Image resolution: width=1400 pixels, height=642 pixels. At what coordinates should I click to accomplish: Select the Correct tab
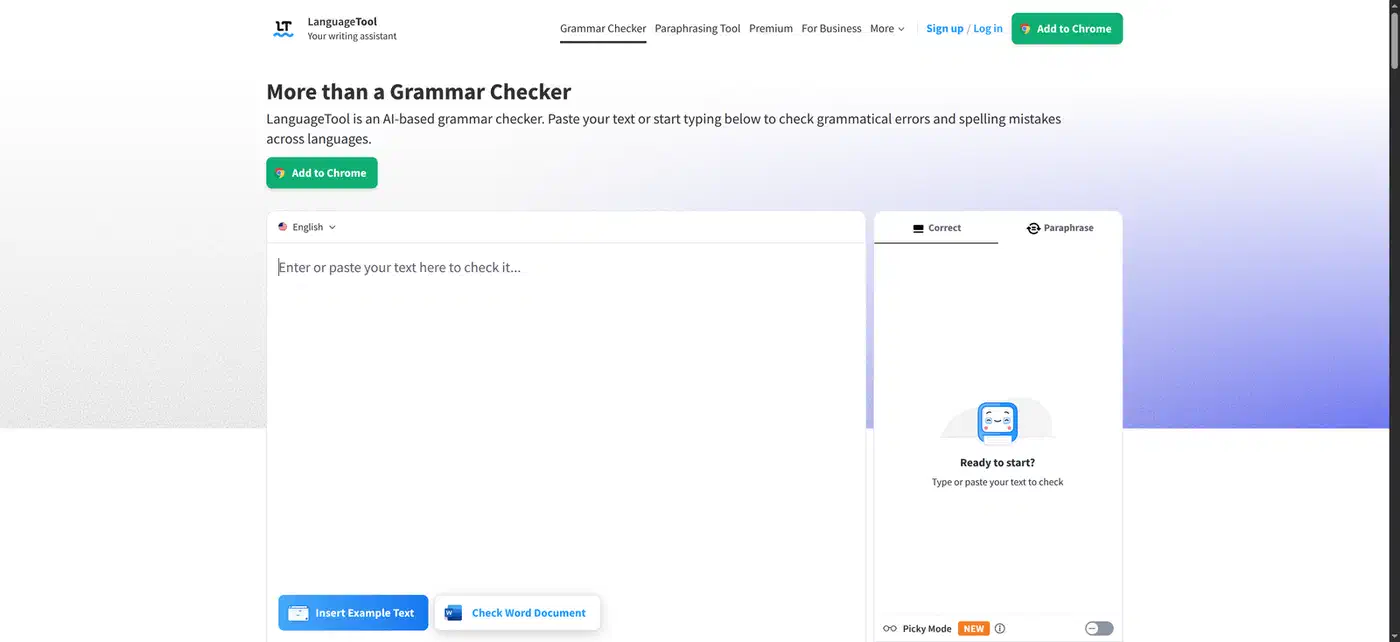pyautogui.click(x=936, y=228)
